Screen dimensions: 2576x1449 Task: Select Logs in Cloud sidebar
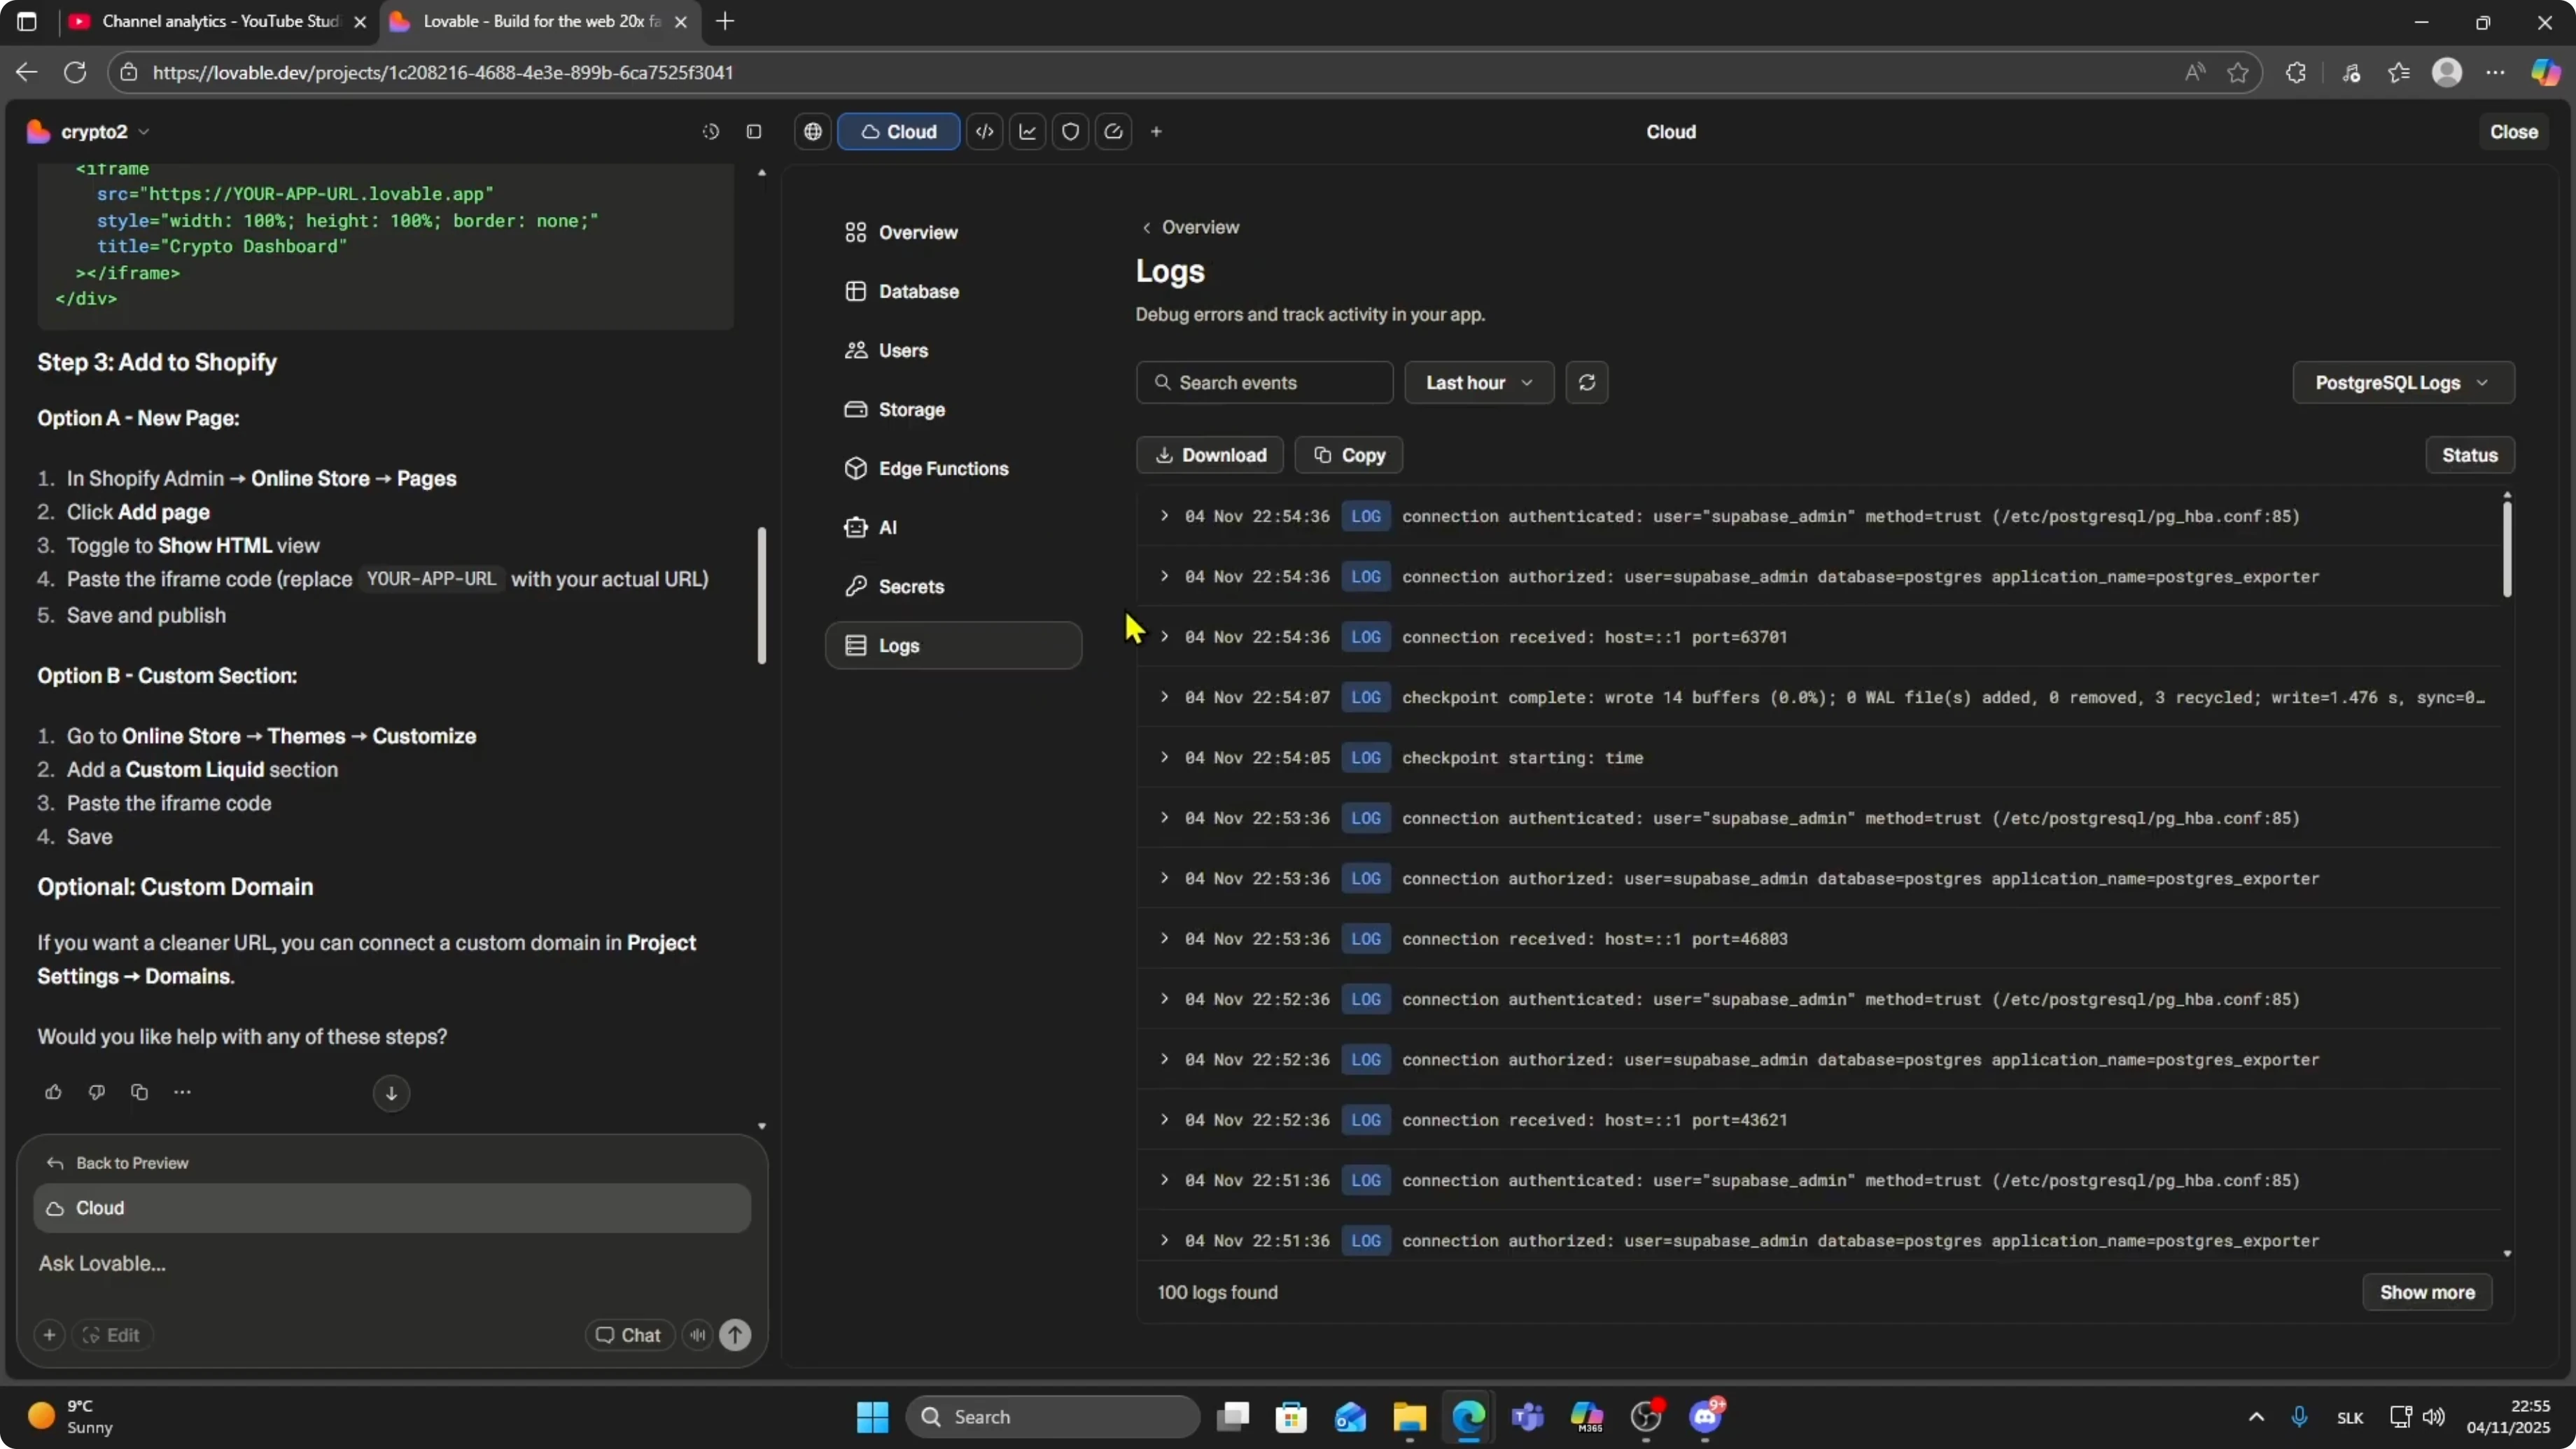pos(953,645)
